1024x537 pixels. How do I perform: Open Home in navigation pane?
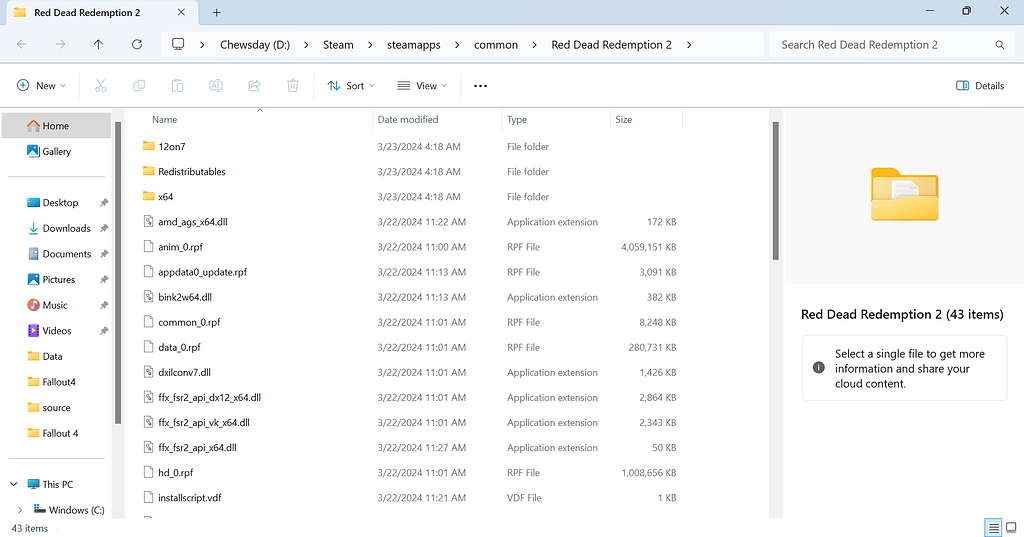(56, 125)
